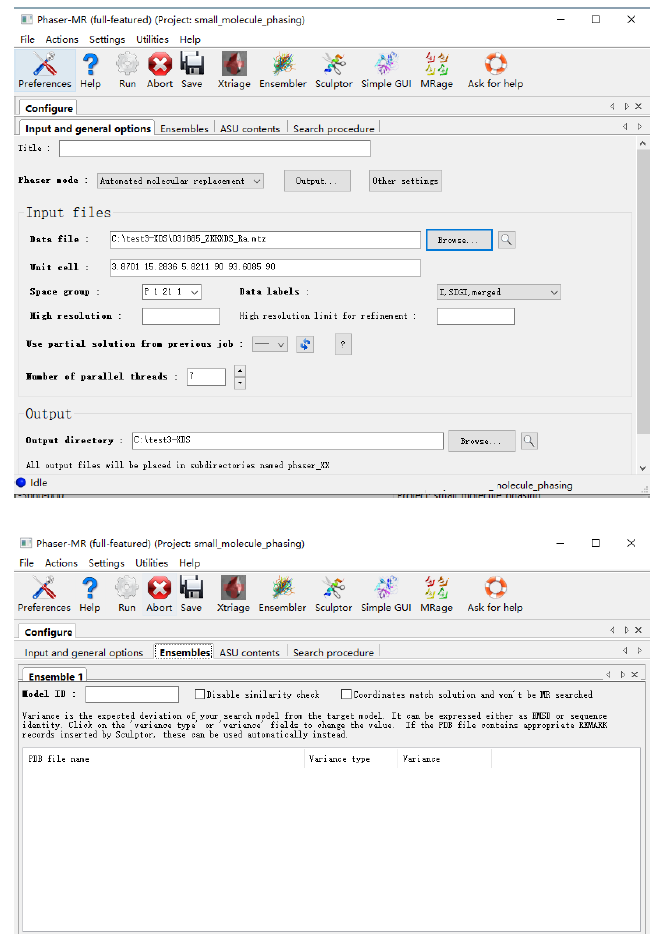Viewport: 653px width, 934px height.
Task: Open Utilities menu in the lower window
Action: [x=152, y=563]
